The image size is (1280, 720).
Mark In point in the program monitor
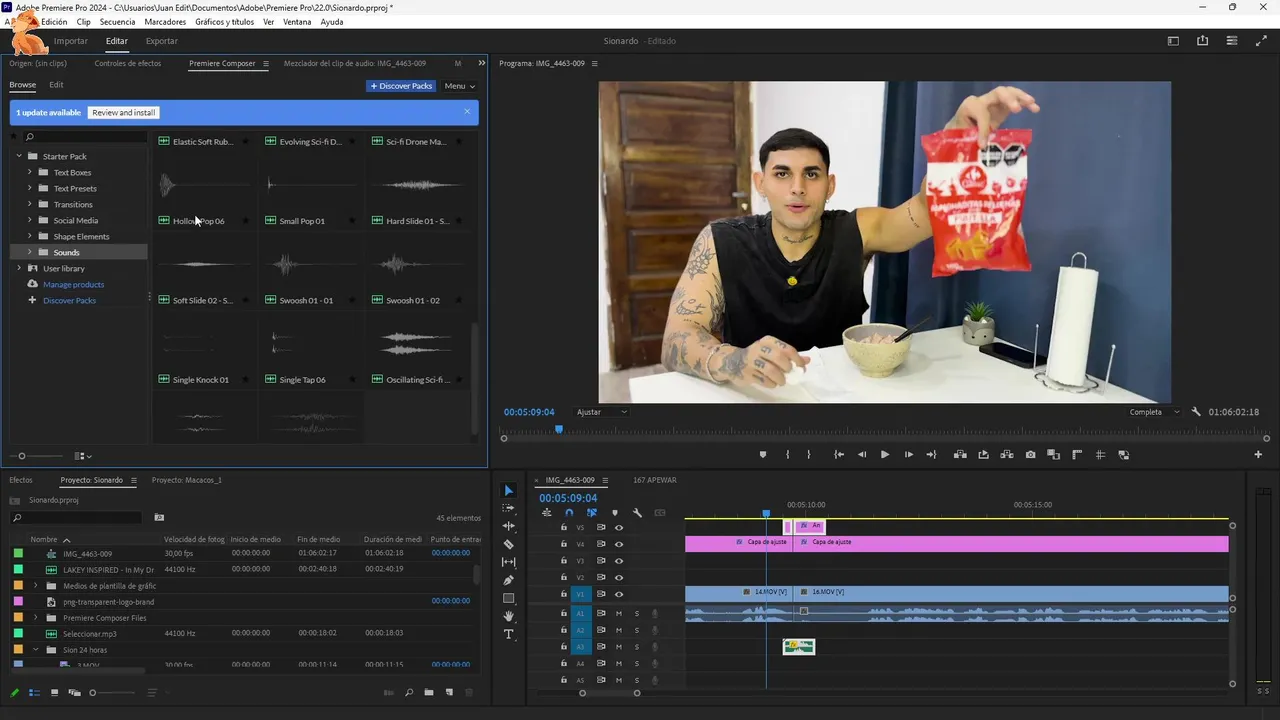787,455
